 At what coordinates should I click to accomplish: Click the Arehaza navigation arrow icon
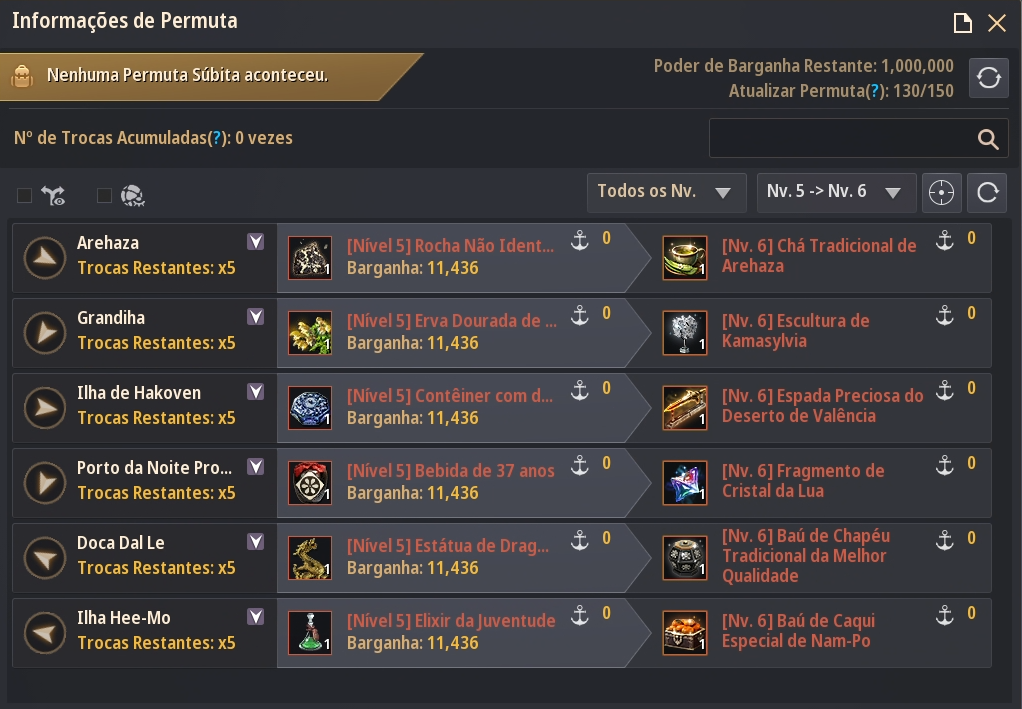pos(44,257)
